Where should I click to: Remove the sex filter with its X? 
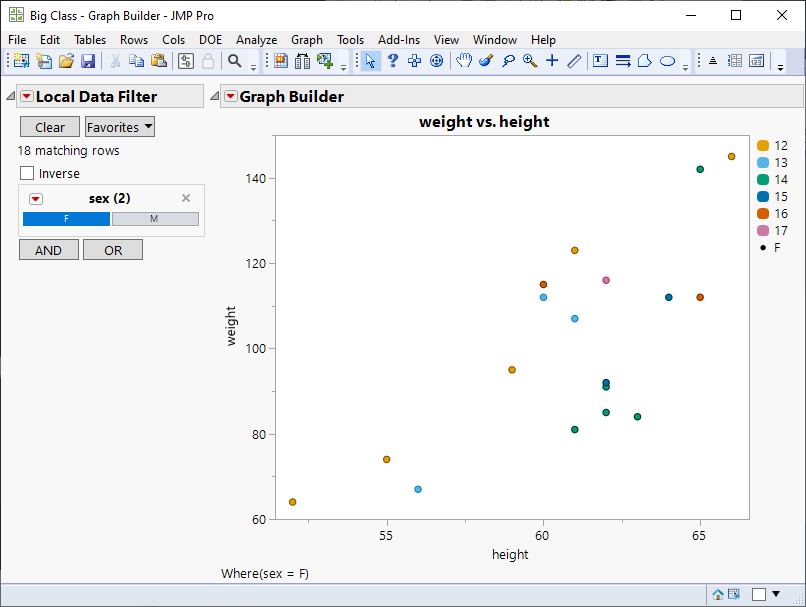pyautogui.click(x=186, y=198)
